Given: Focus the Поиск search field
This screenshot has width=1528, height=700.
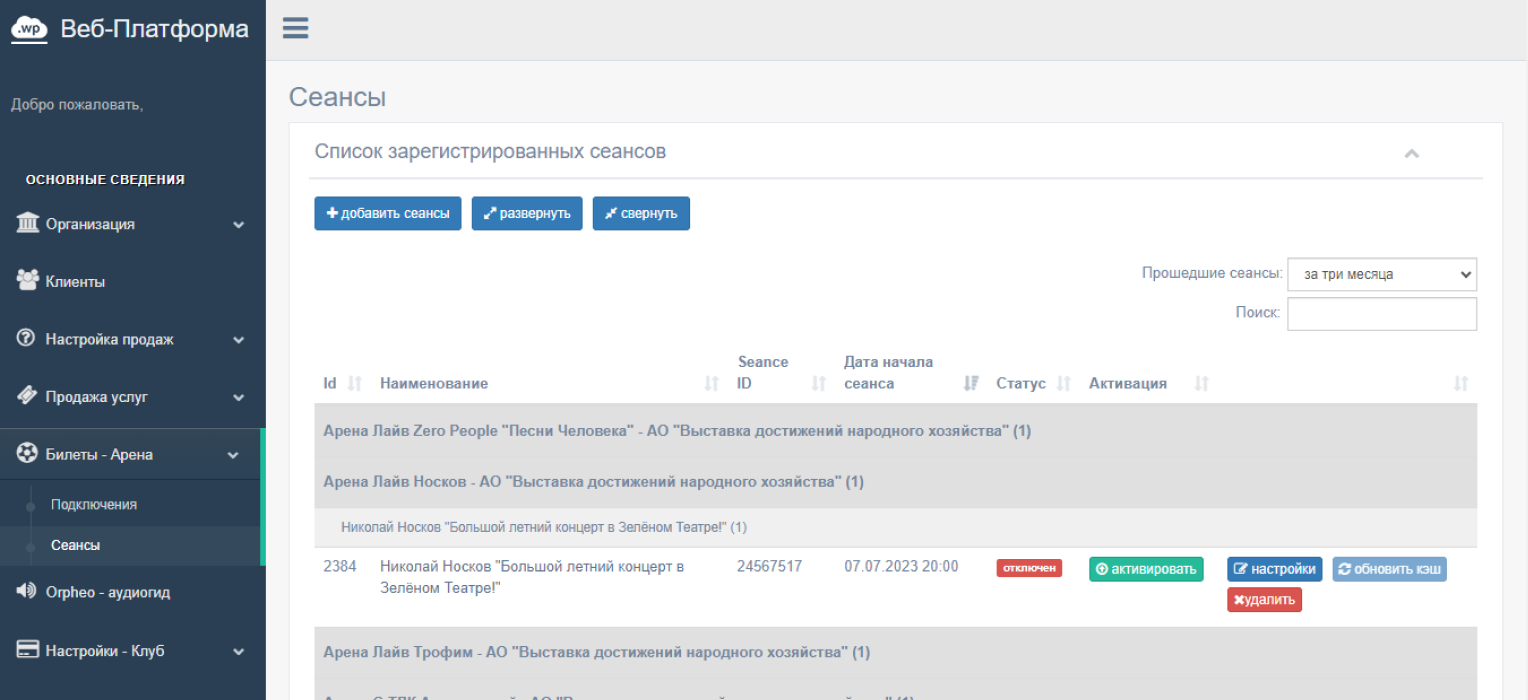Looking at the screenshot, I should tap(1381, 313).
